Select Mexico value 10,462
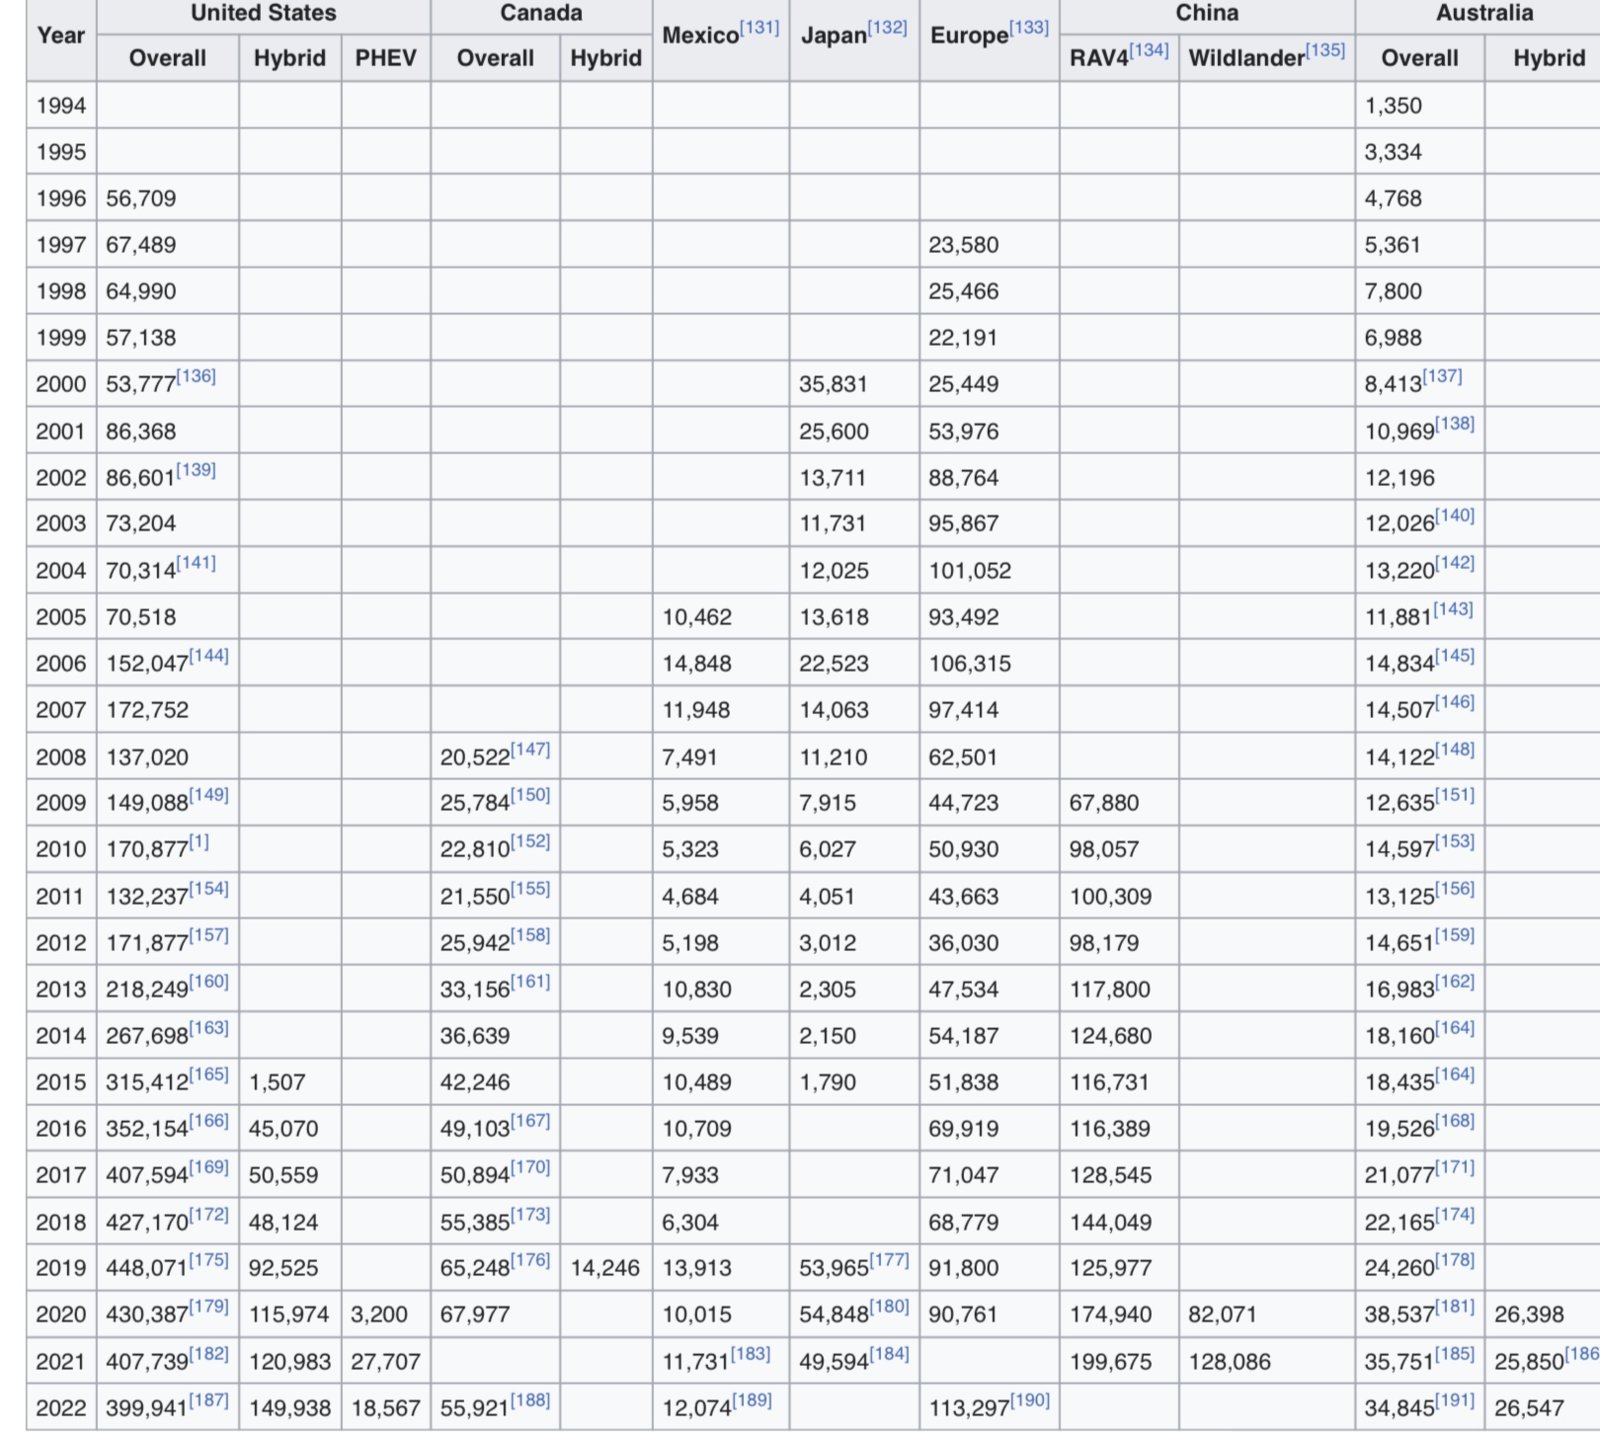This screenshot has width=1600, height=1432. [x=697, y=617]
